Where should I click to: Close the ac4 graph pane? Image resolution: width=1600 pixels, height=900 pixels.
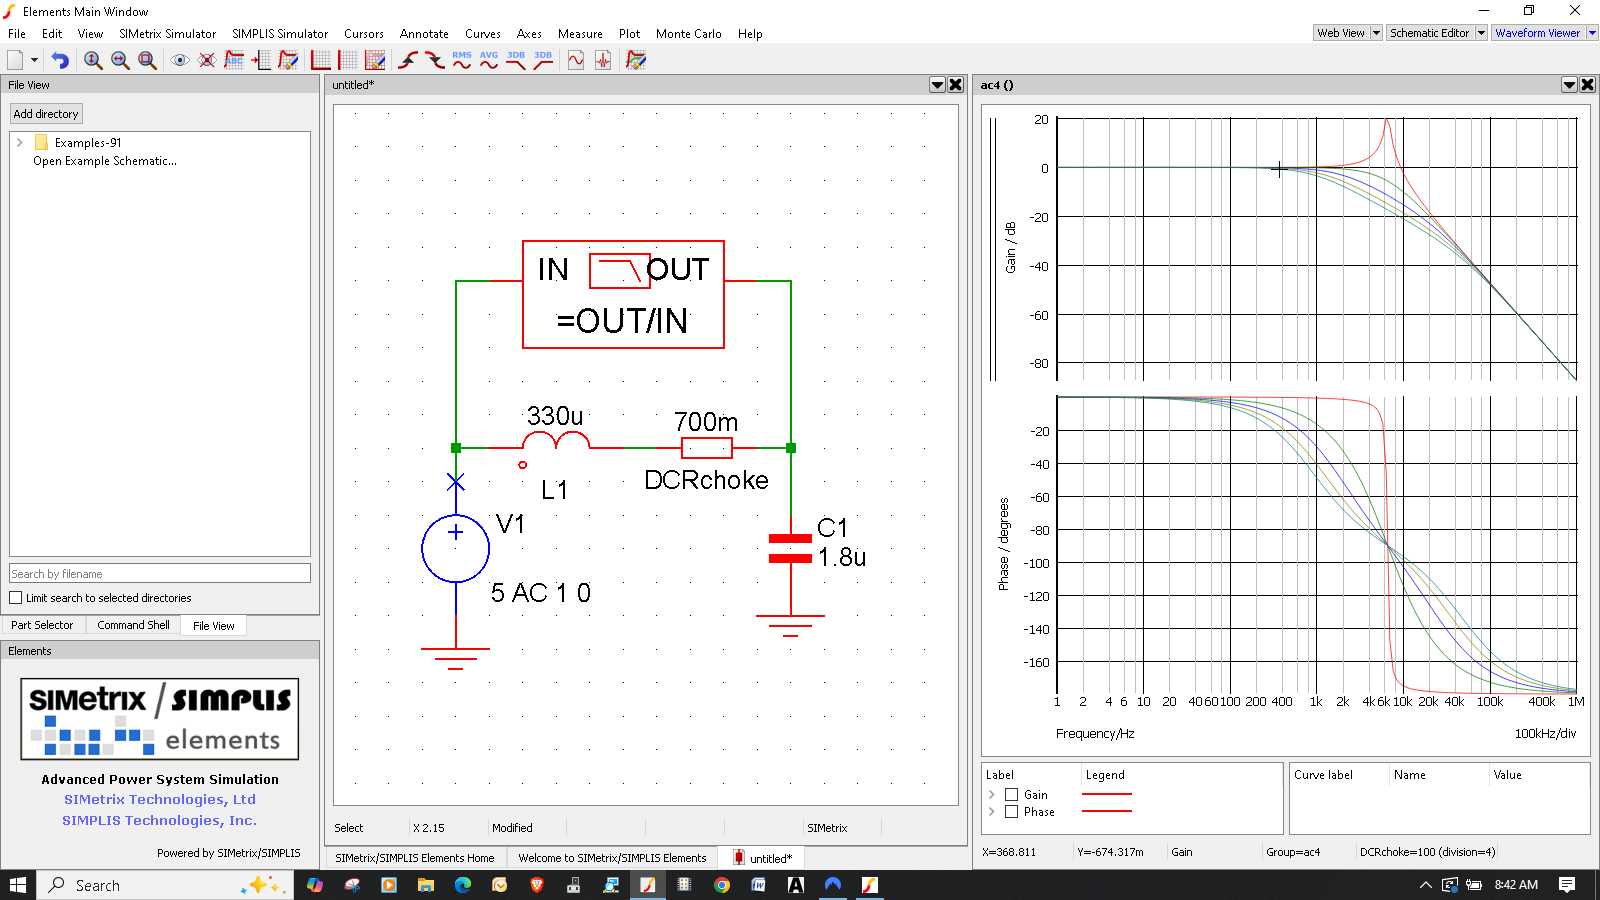click(x=1588, y=85)
